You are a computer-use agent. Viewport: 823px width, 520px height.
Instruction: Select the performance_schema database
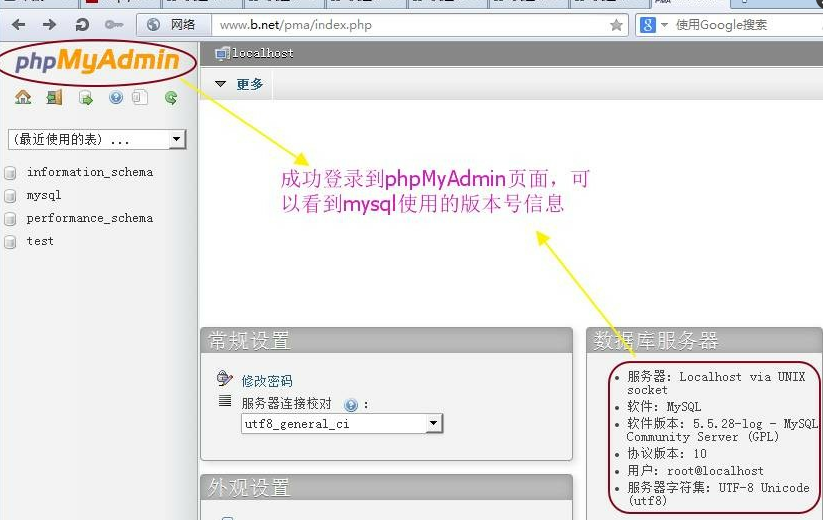tap(90, 218)
